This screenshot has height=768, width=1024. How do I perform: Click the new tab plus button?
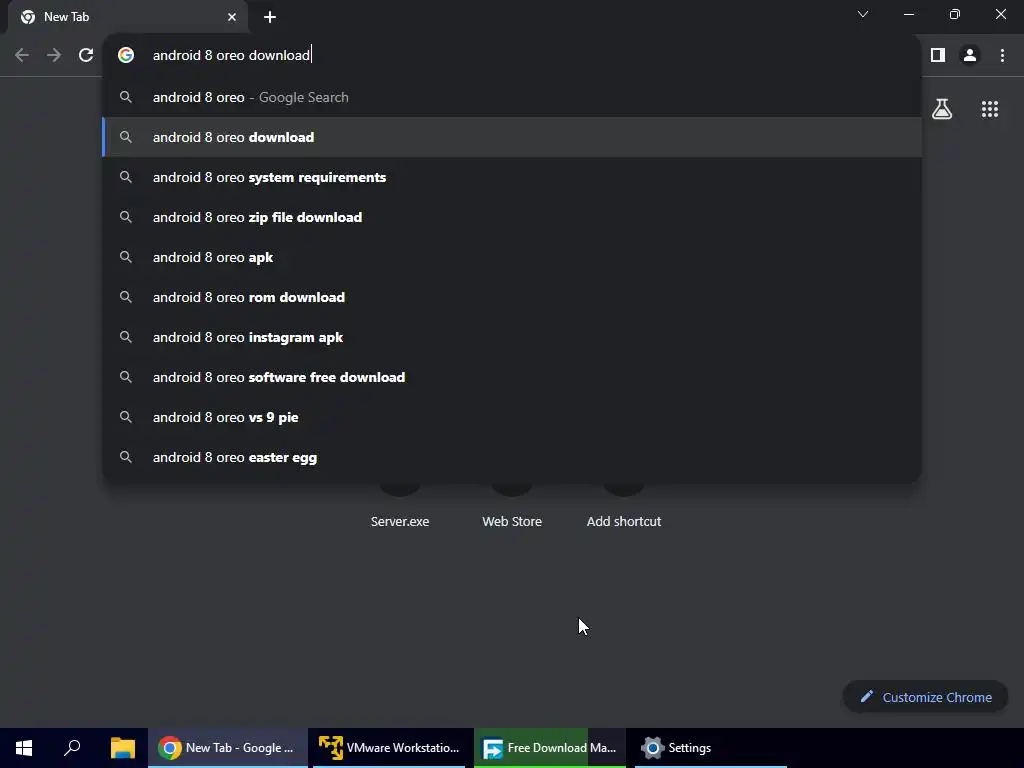click(270, 17)
